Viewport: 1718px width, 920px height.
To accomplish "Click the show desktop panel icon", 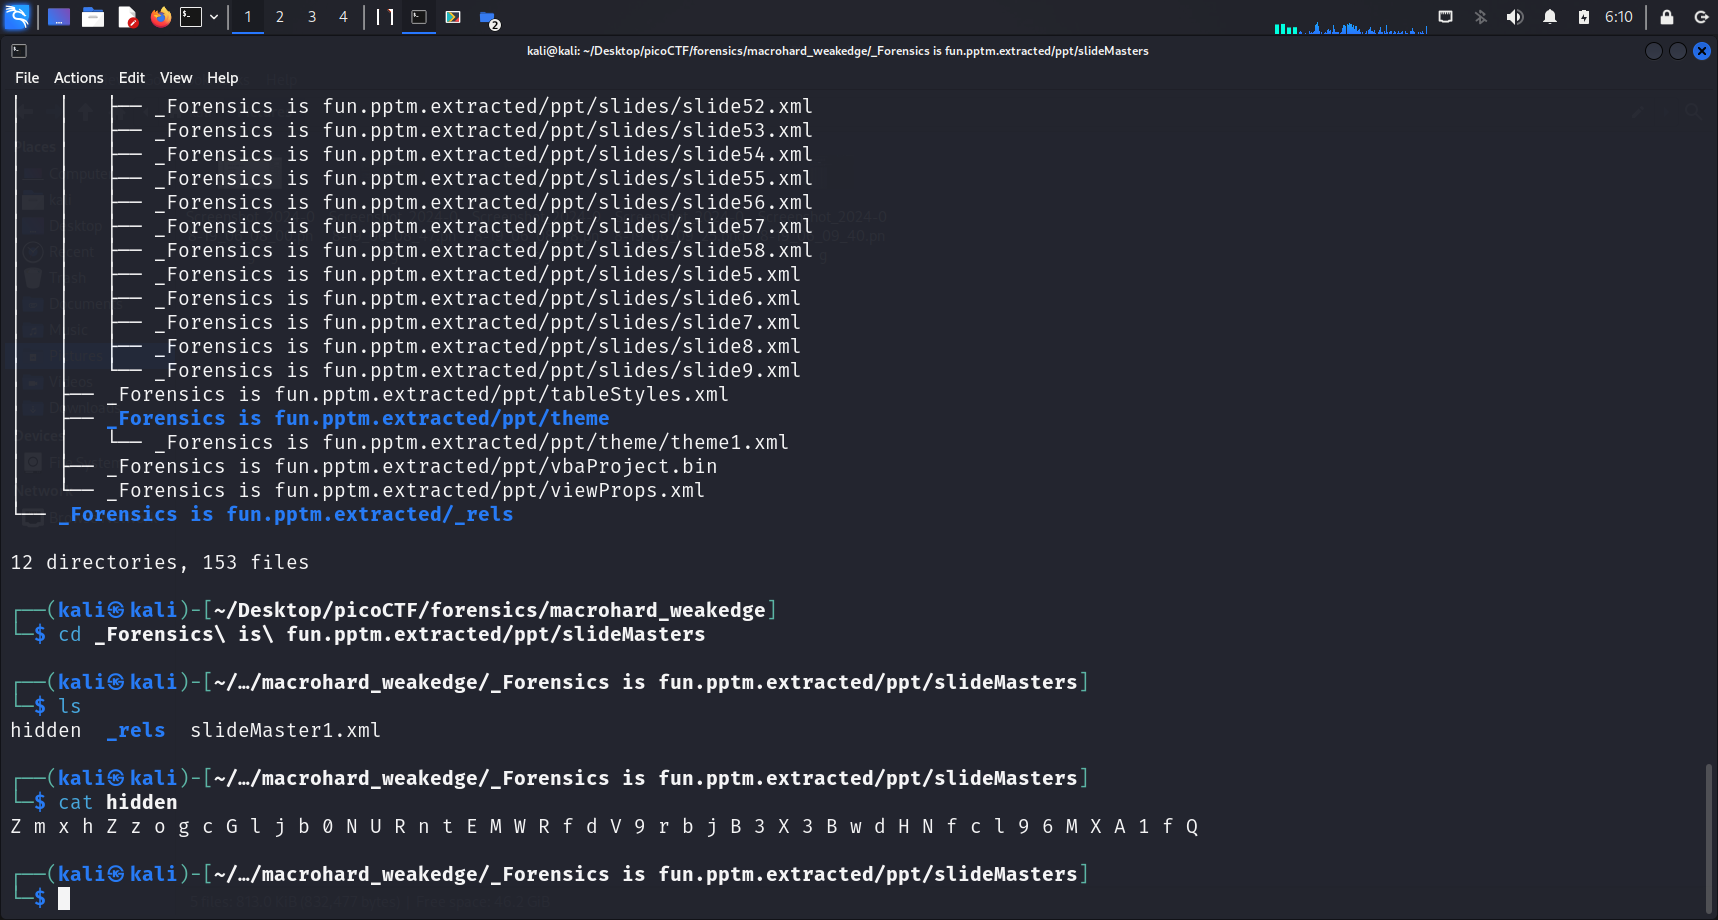I will (x=59, y=17).
